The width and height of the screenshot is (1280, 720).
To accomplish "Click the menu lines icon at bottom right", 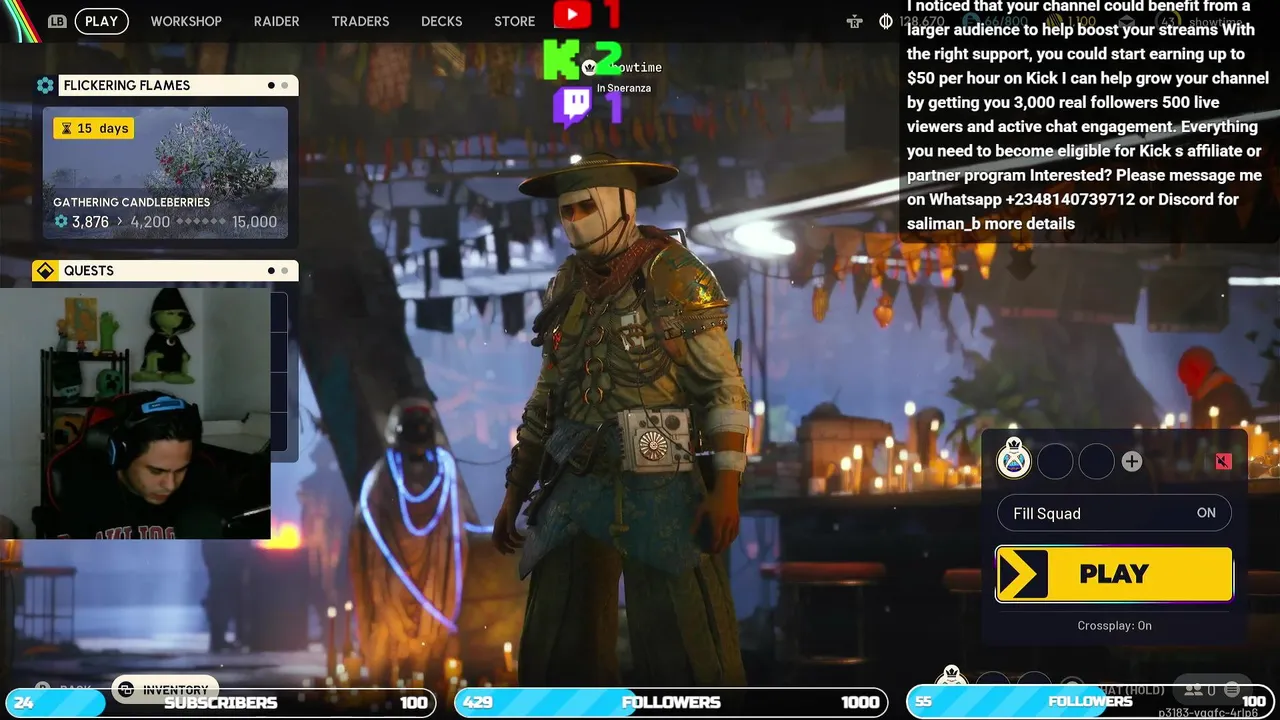I will tap(1232, 689).
